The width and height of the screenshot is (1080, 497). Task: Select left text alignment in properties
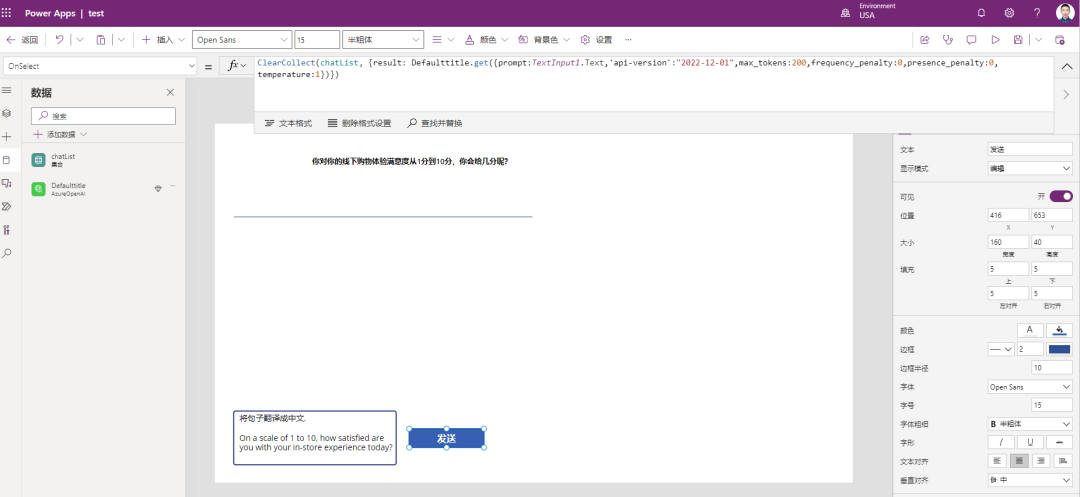pos(998,461)
